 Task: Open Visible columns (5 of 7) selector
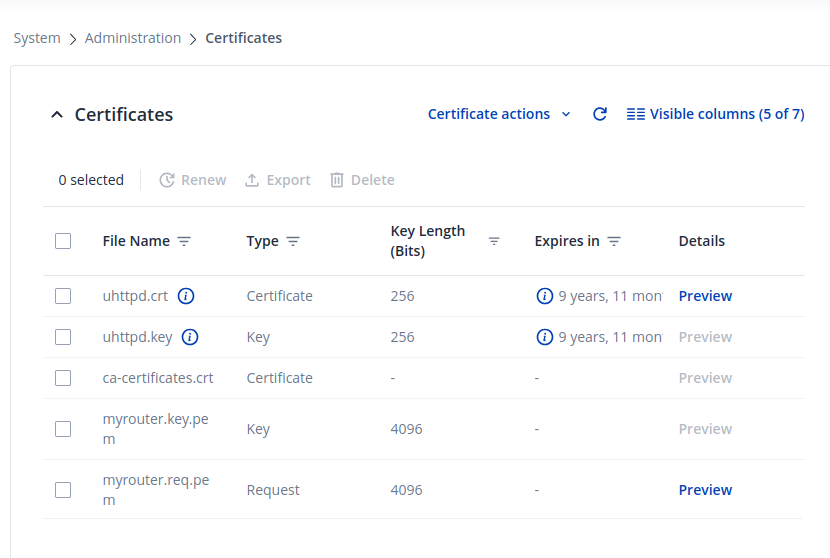tap(715, 114)
